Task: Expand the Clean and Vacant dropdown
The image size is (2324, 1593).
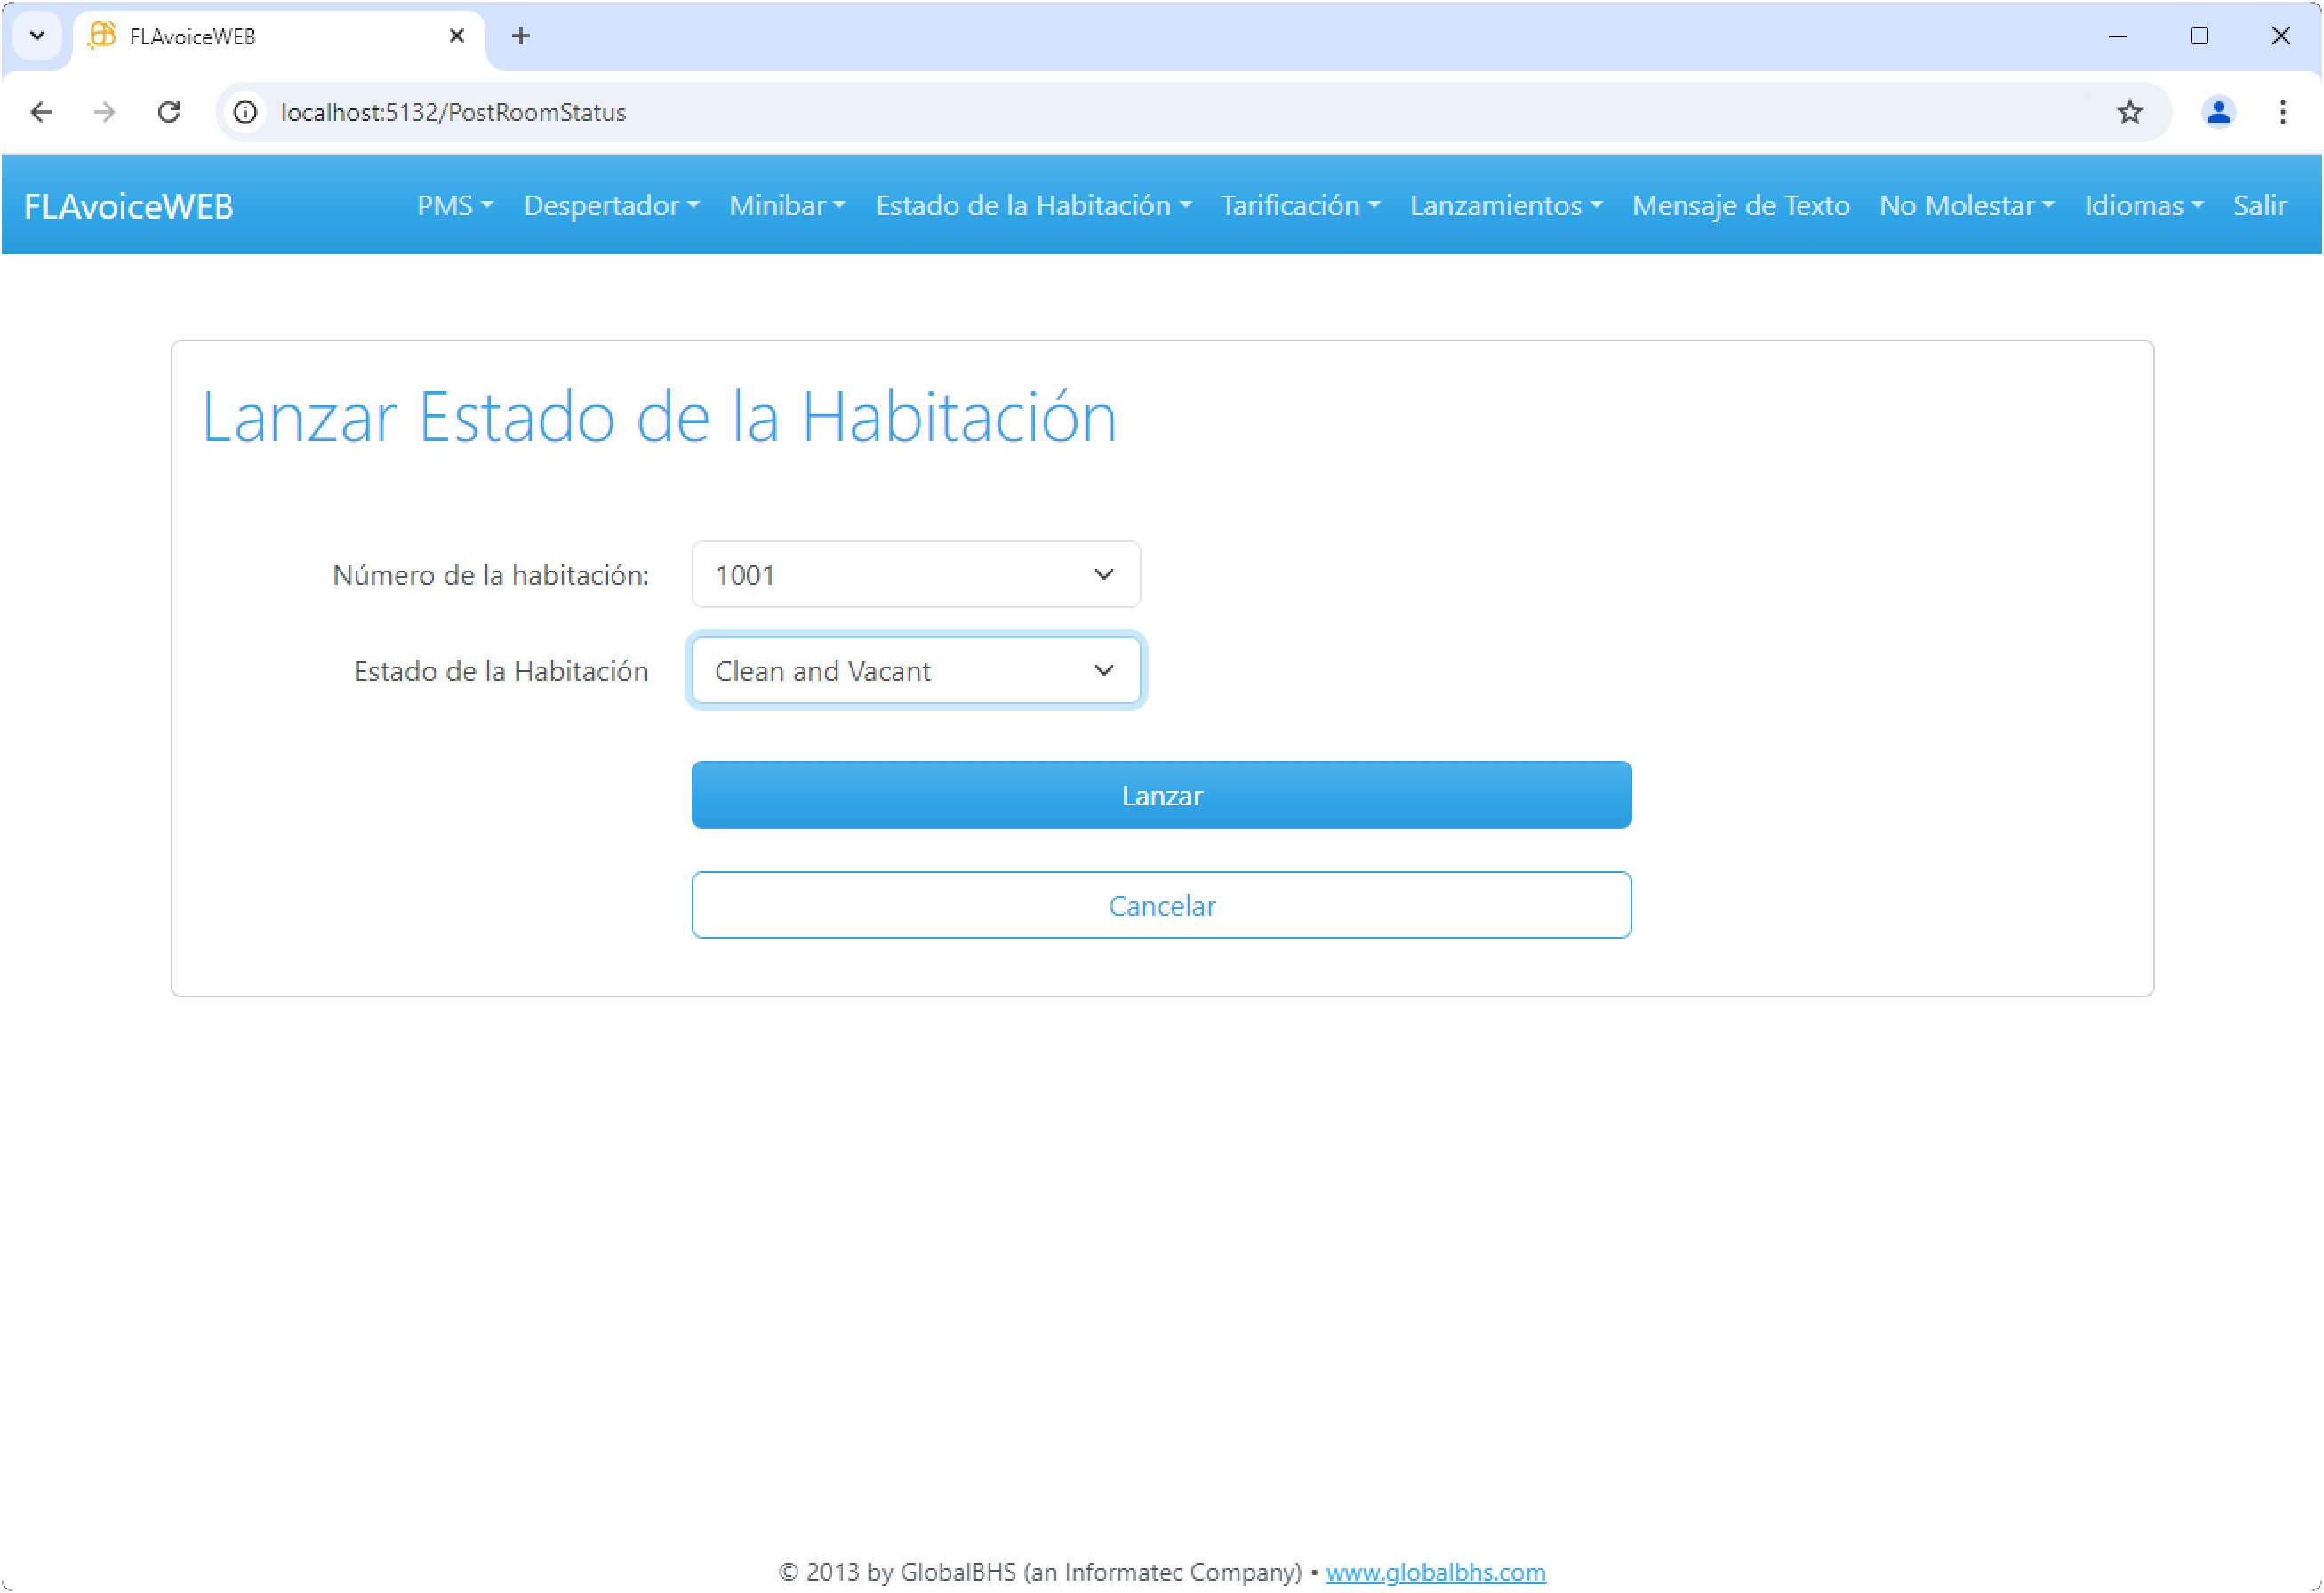Action: [915, 671]
